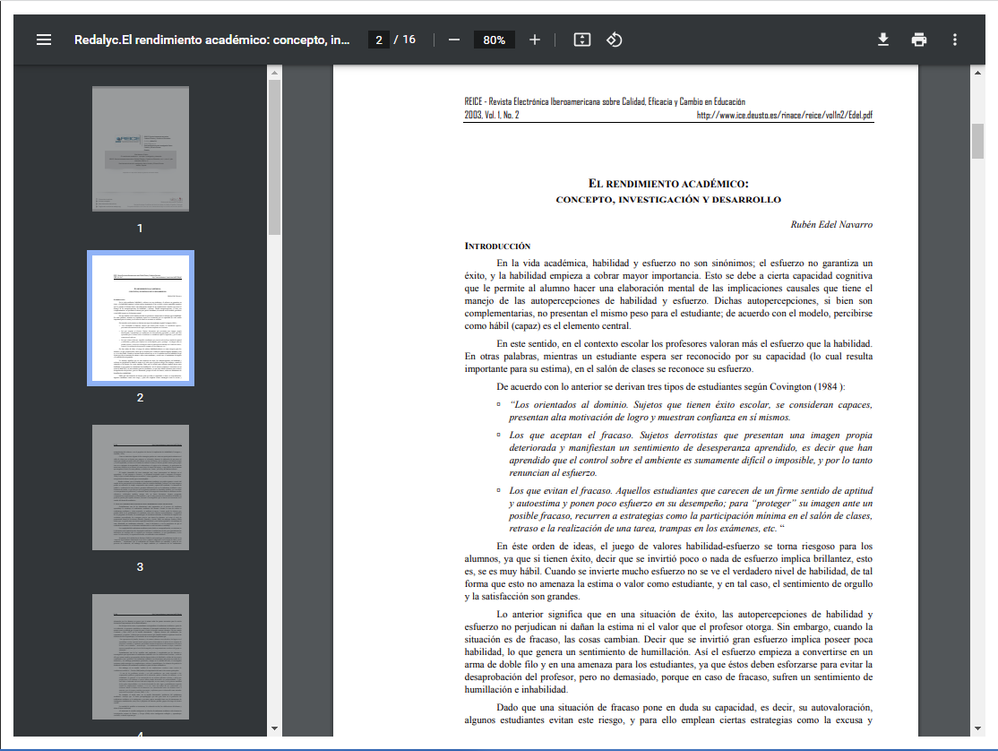
Task: Click the 'INTRODUCCIÓN' section heading
Action: [x=497, y=246]
